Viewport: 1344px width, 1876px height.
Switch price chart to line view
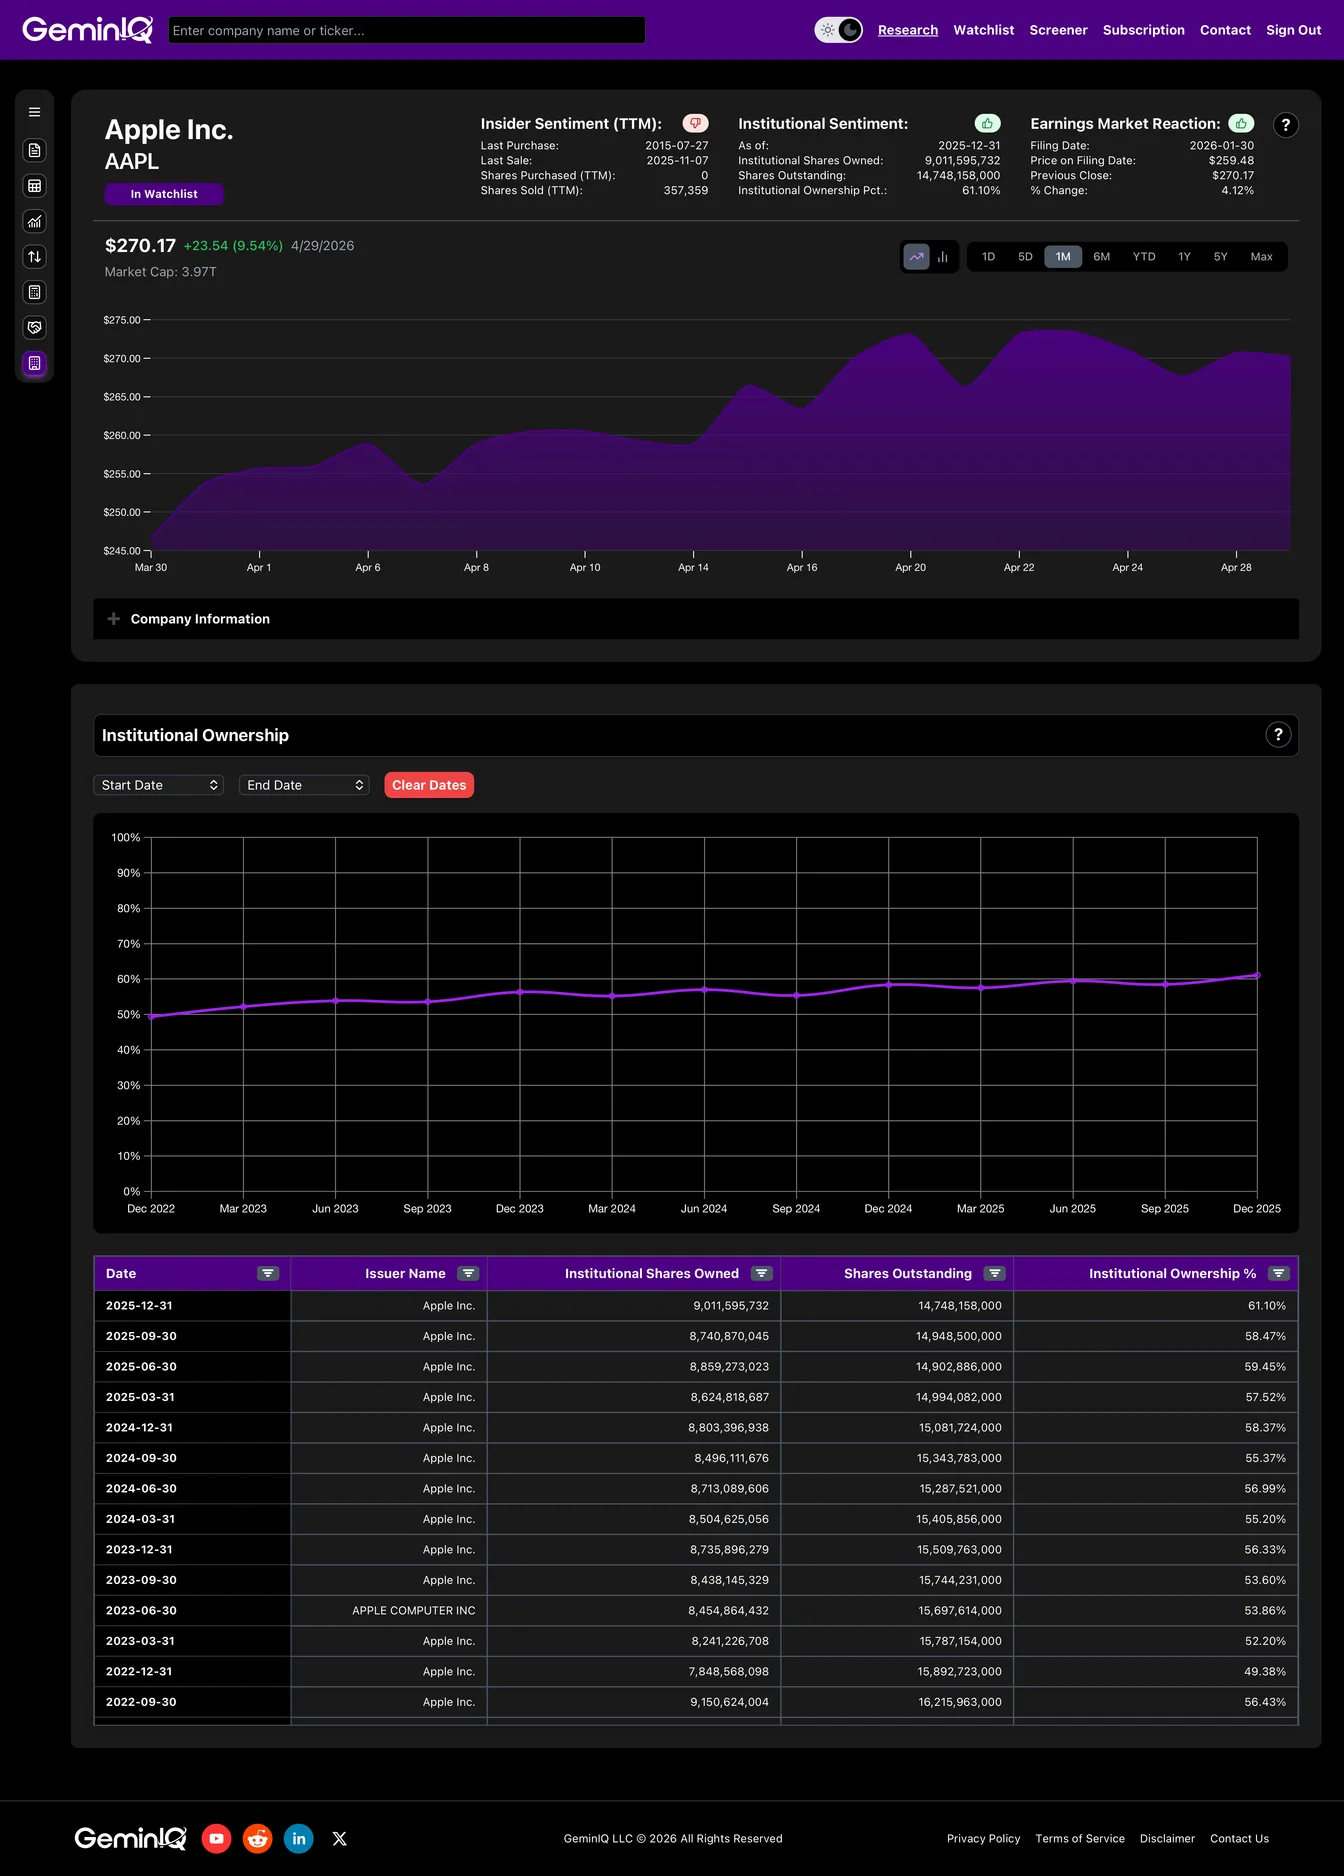tap(916, 257)
